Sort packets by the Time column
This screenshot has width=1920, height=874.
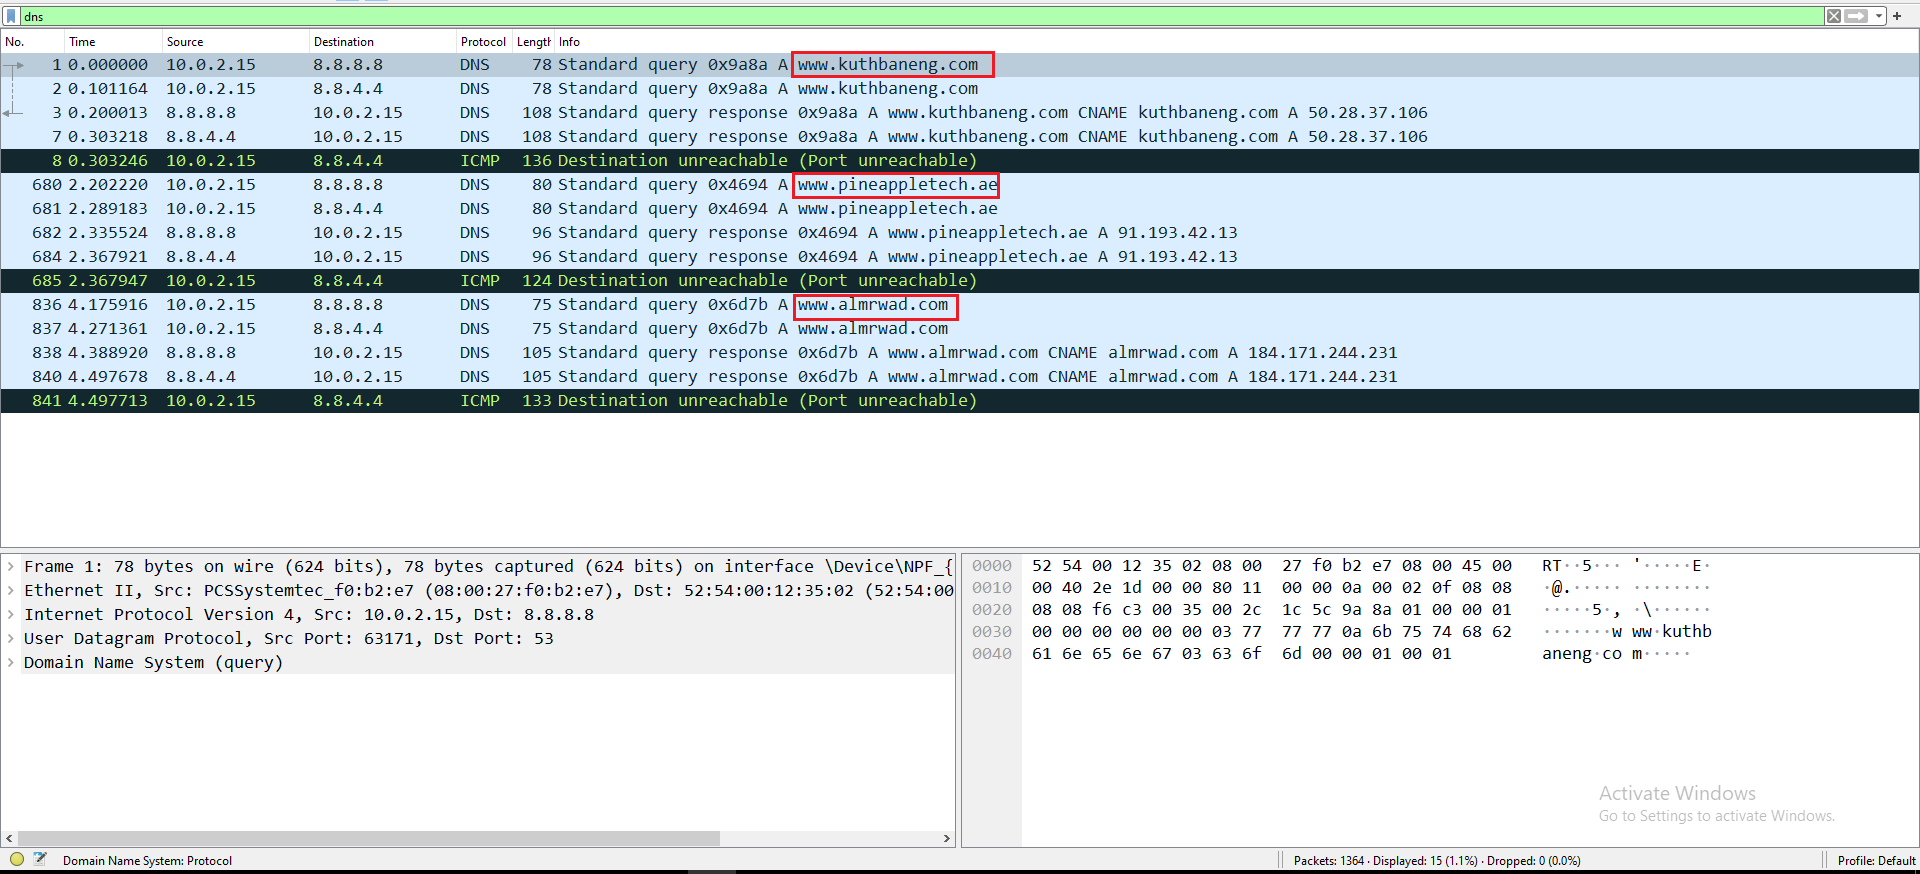pyautogui.click(x=113, y=42)
